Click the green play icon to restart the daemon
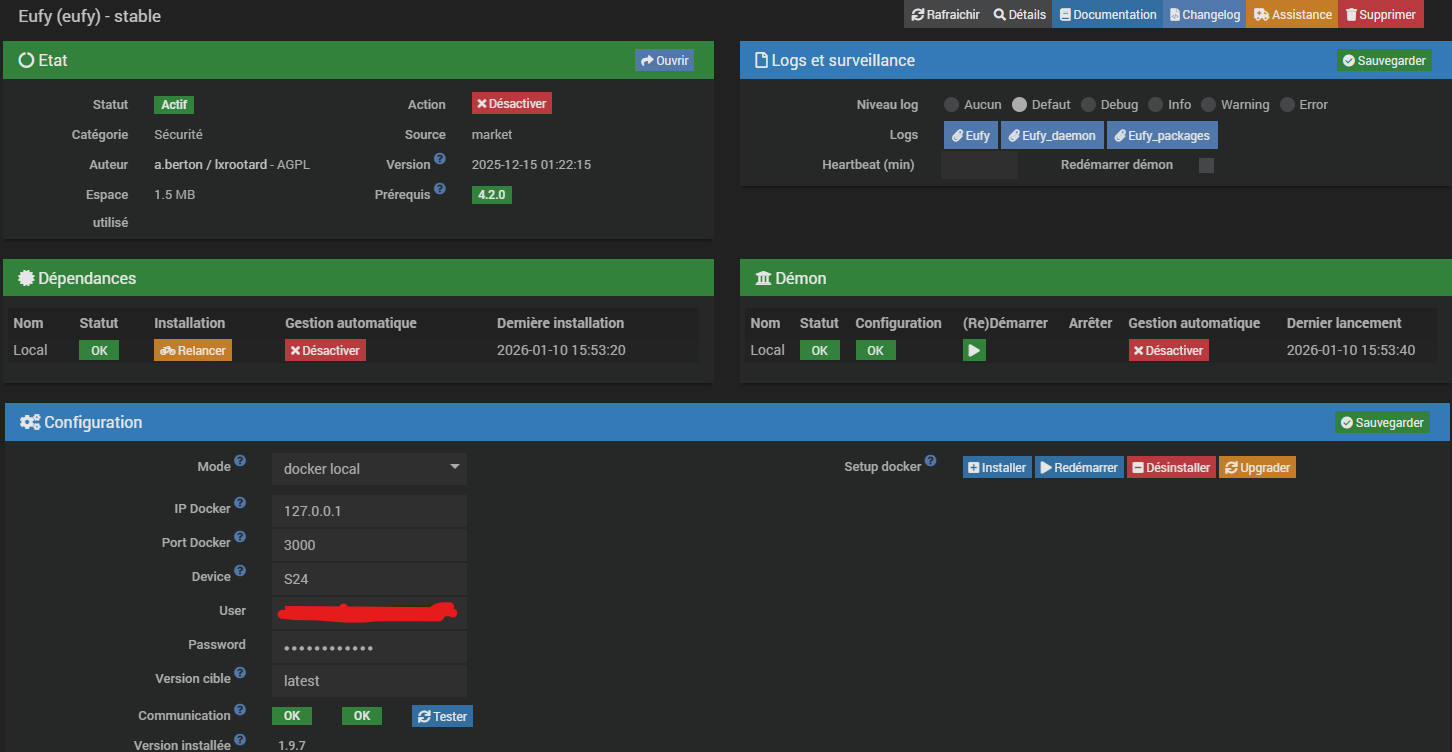The image size is (1452, 752). pyautogui.click(x=974, y=350)
